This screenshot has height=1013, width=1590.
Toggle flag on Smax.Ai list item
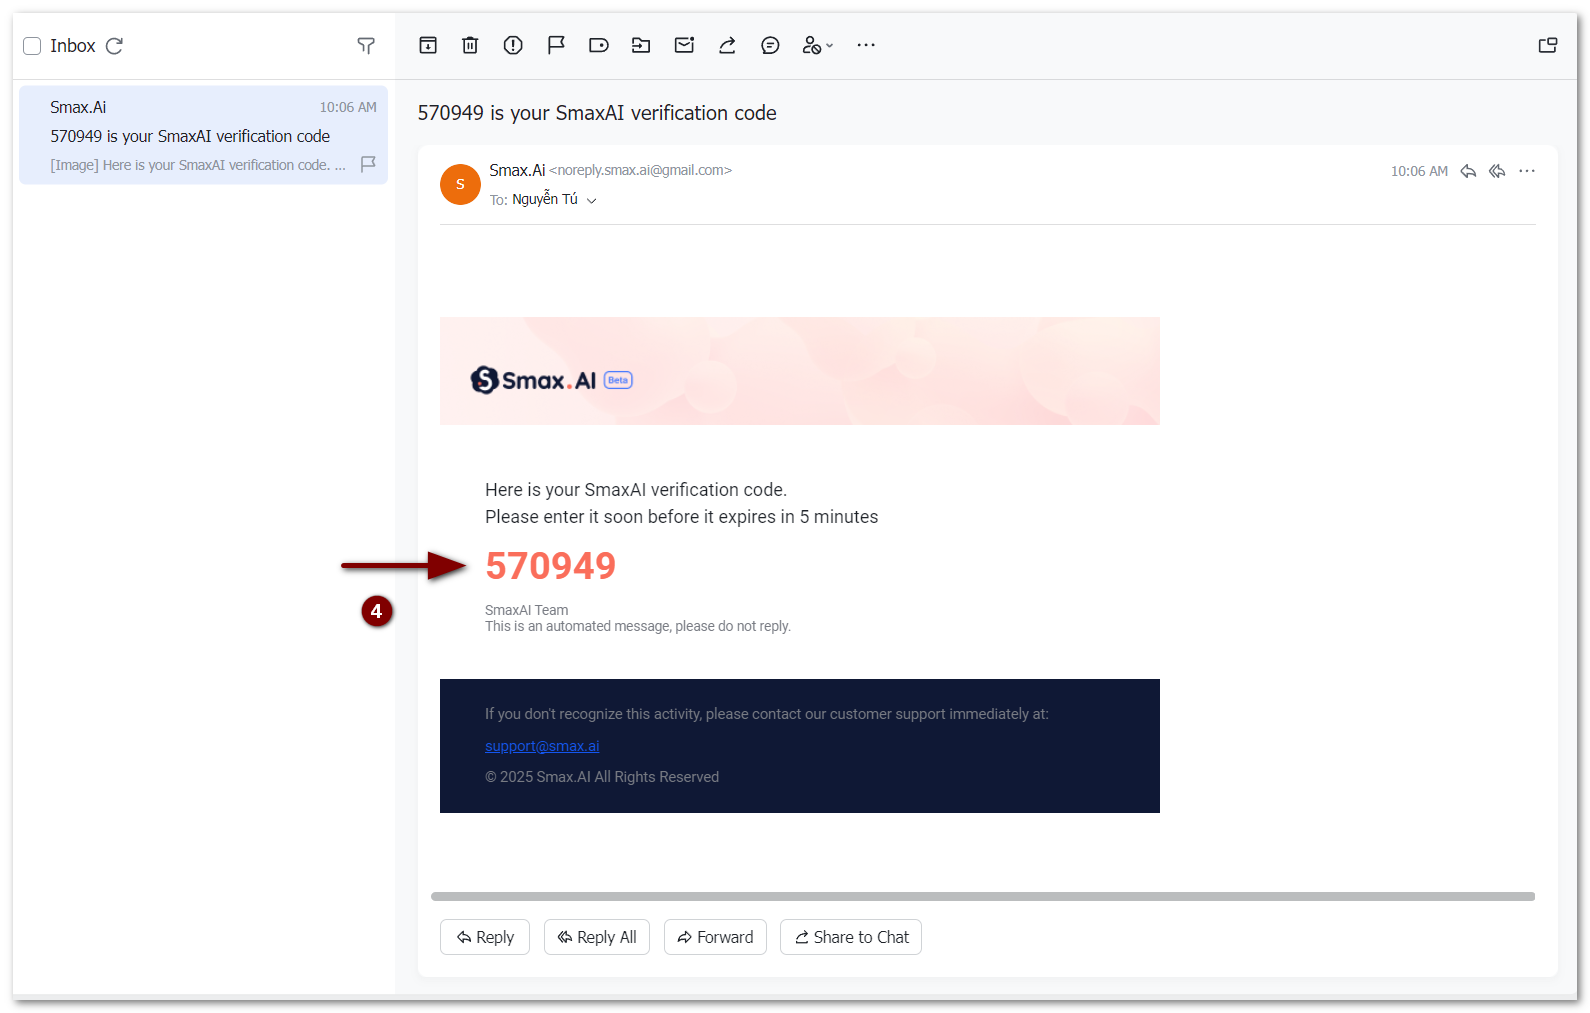click(x=368, y=164)
